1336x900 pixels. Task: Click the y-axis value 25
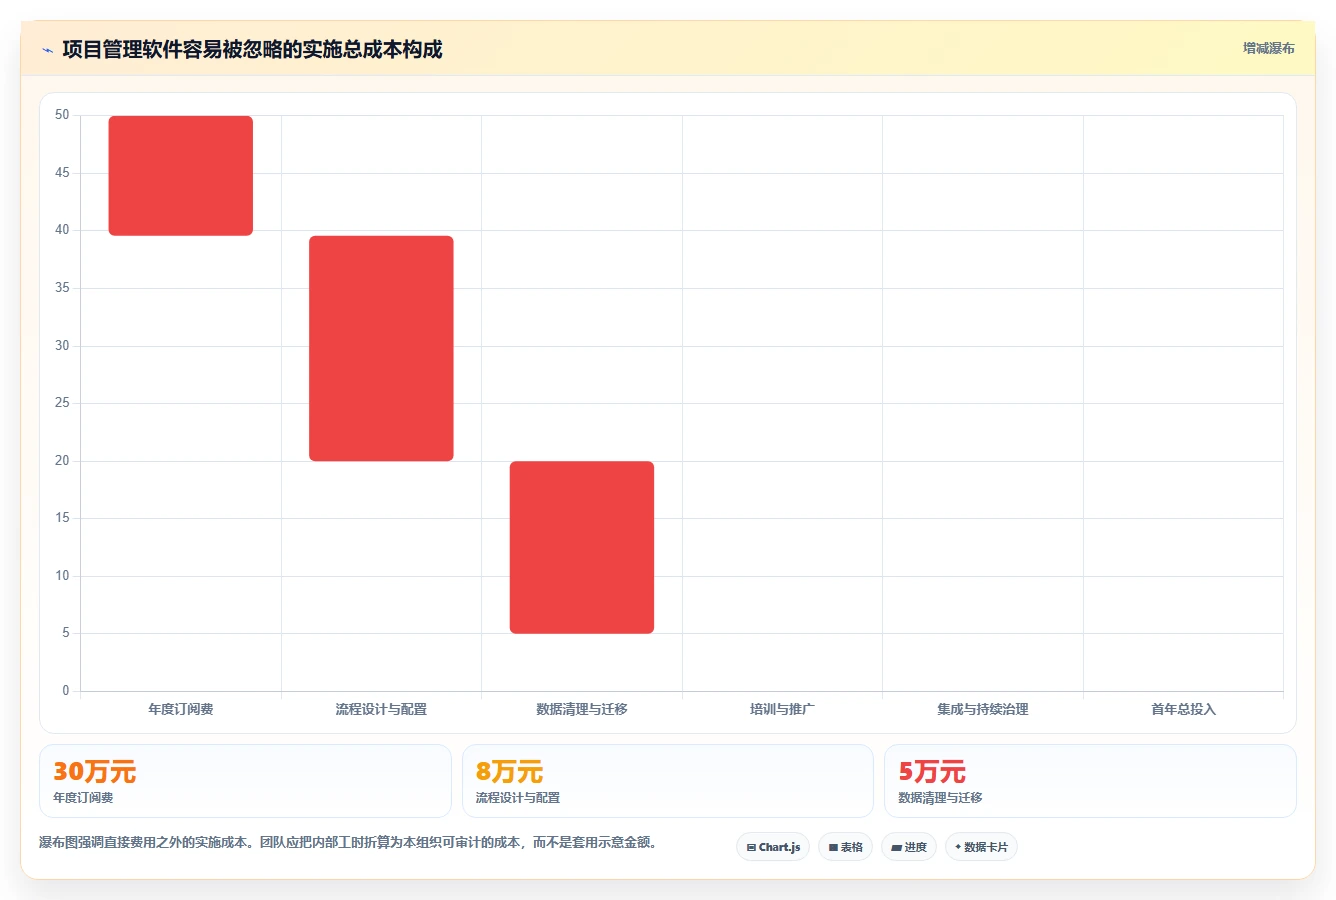coord(62,403)
